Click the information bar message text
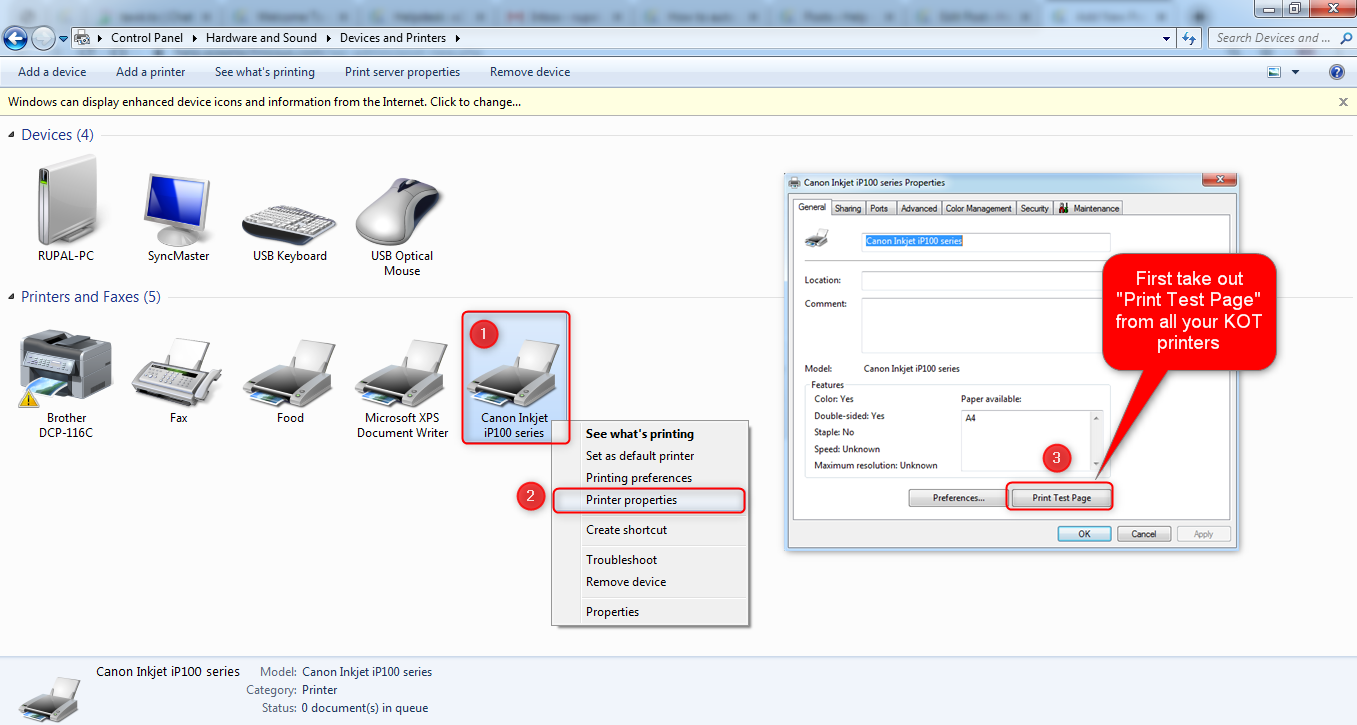 (265, 102)
